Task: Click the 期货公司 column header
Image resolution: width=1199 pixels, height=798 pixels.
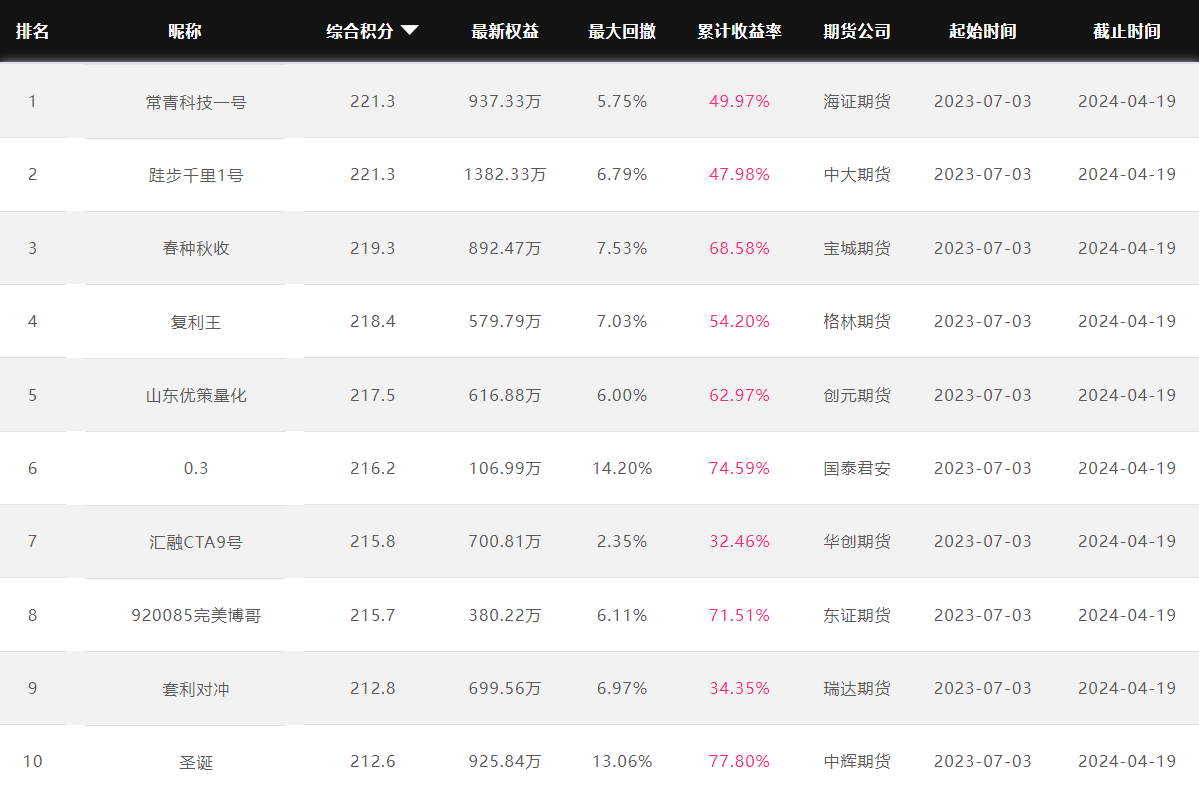Action: coord(857,31)
